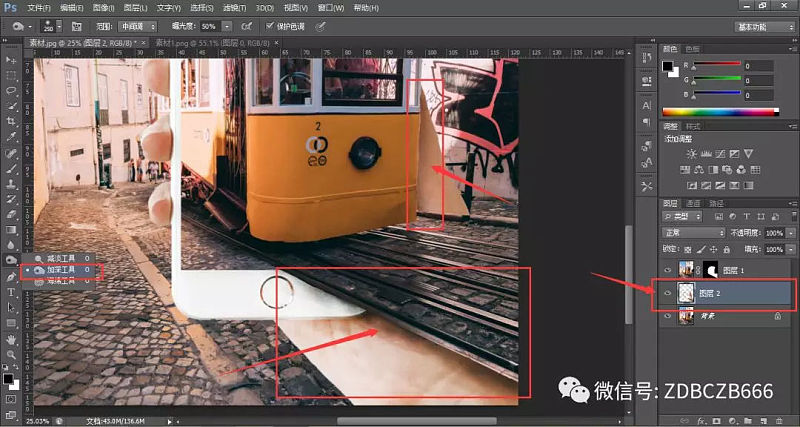Enable the airbrush icon in the options bar

[246, 26]
